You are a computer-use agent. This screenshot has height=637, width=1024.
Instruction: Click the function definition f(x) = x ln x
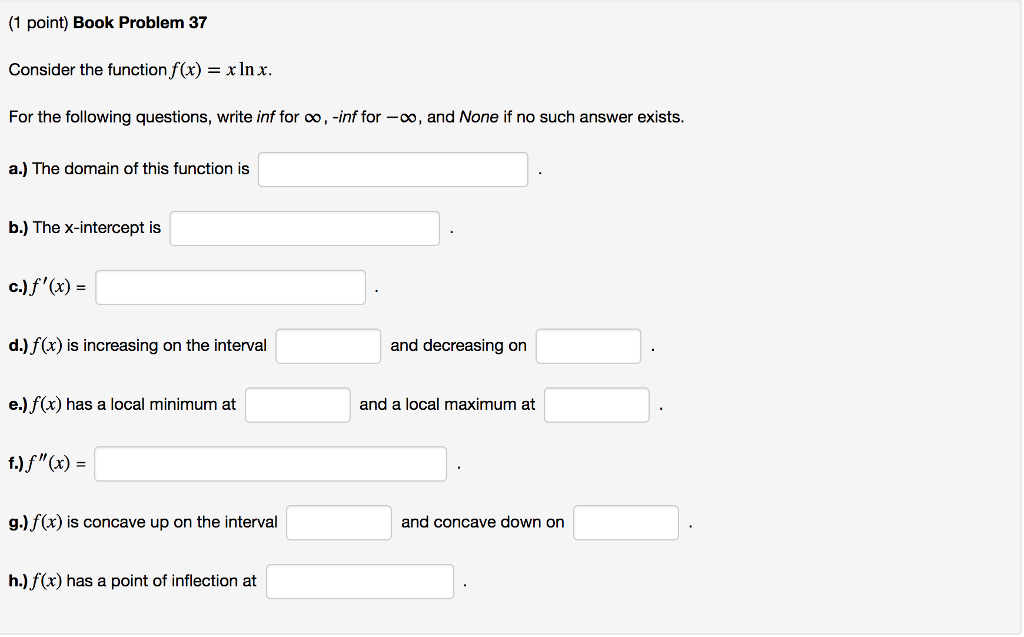(x=221, y=69)
